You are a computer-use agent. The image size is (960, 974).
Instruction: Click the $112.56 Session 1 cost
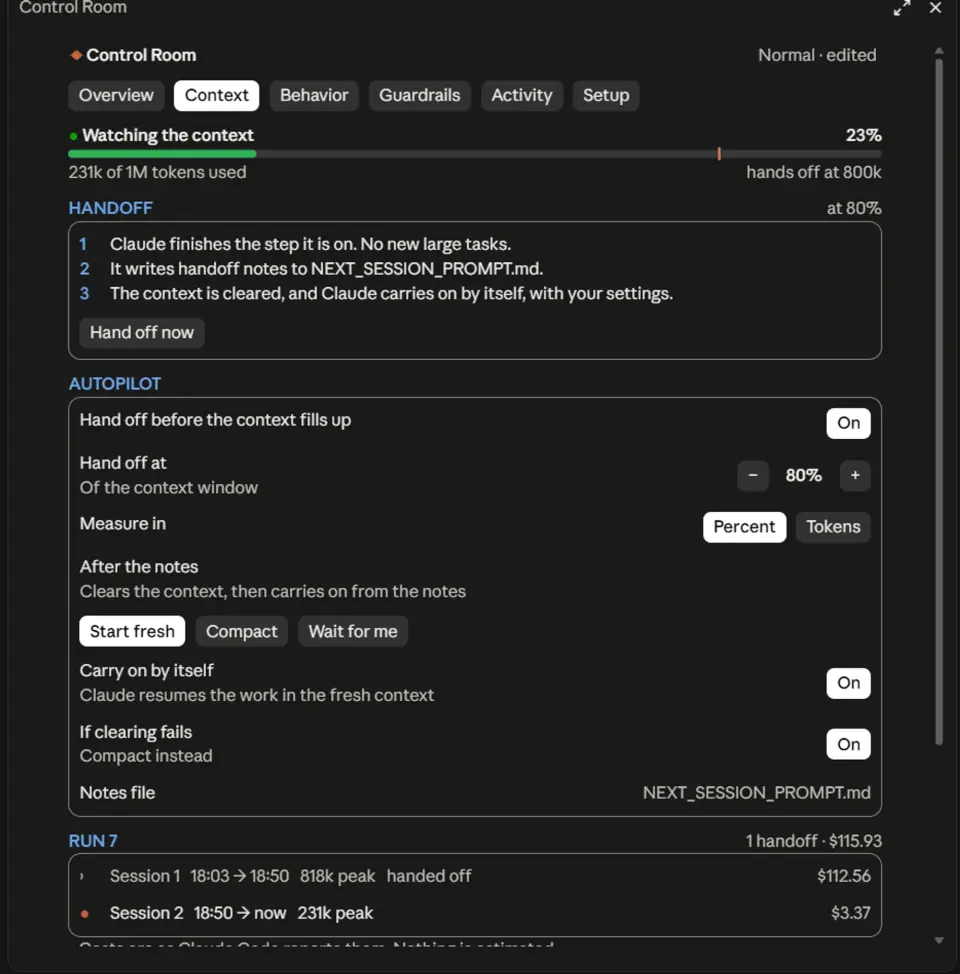click(x=844, y=876)
